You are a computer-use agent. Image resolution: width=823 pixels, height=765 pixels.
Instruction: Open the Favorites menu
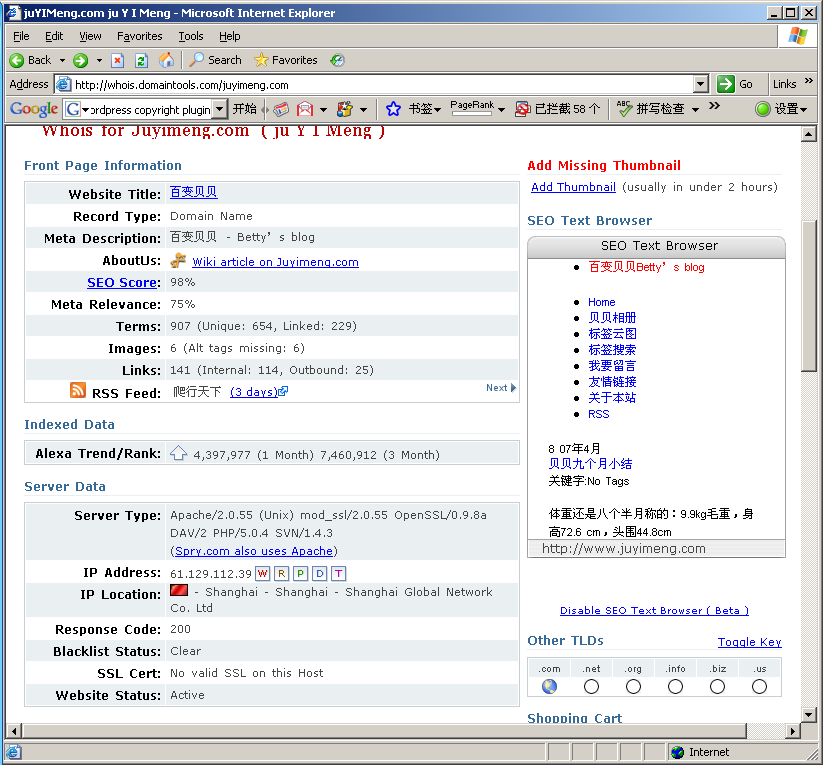pyautogui.click(x=140, y=36)
